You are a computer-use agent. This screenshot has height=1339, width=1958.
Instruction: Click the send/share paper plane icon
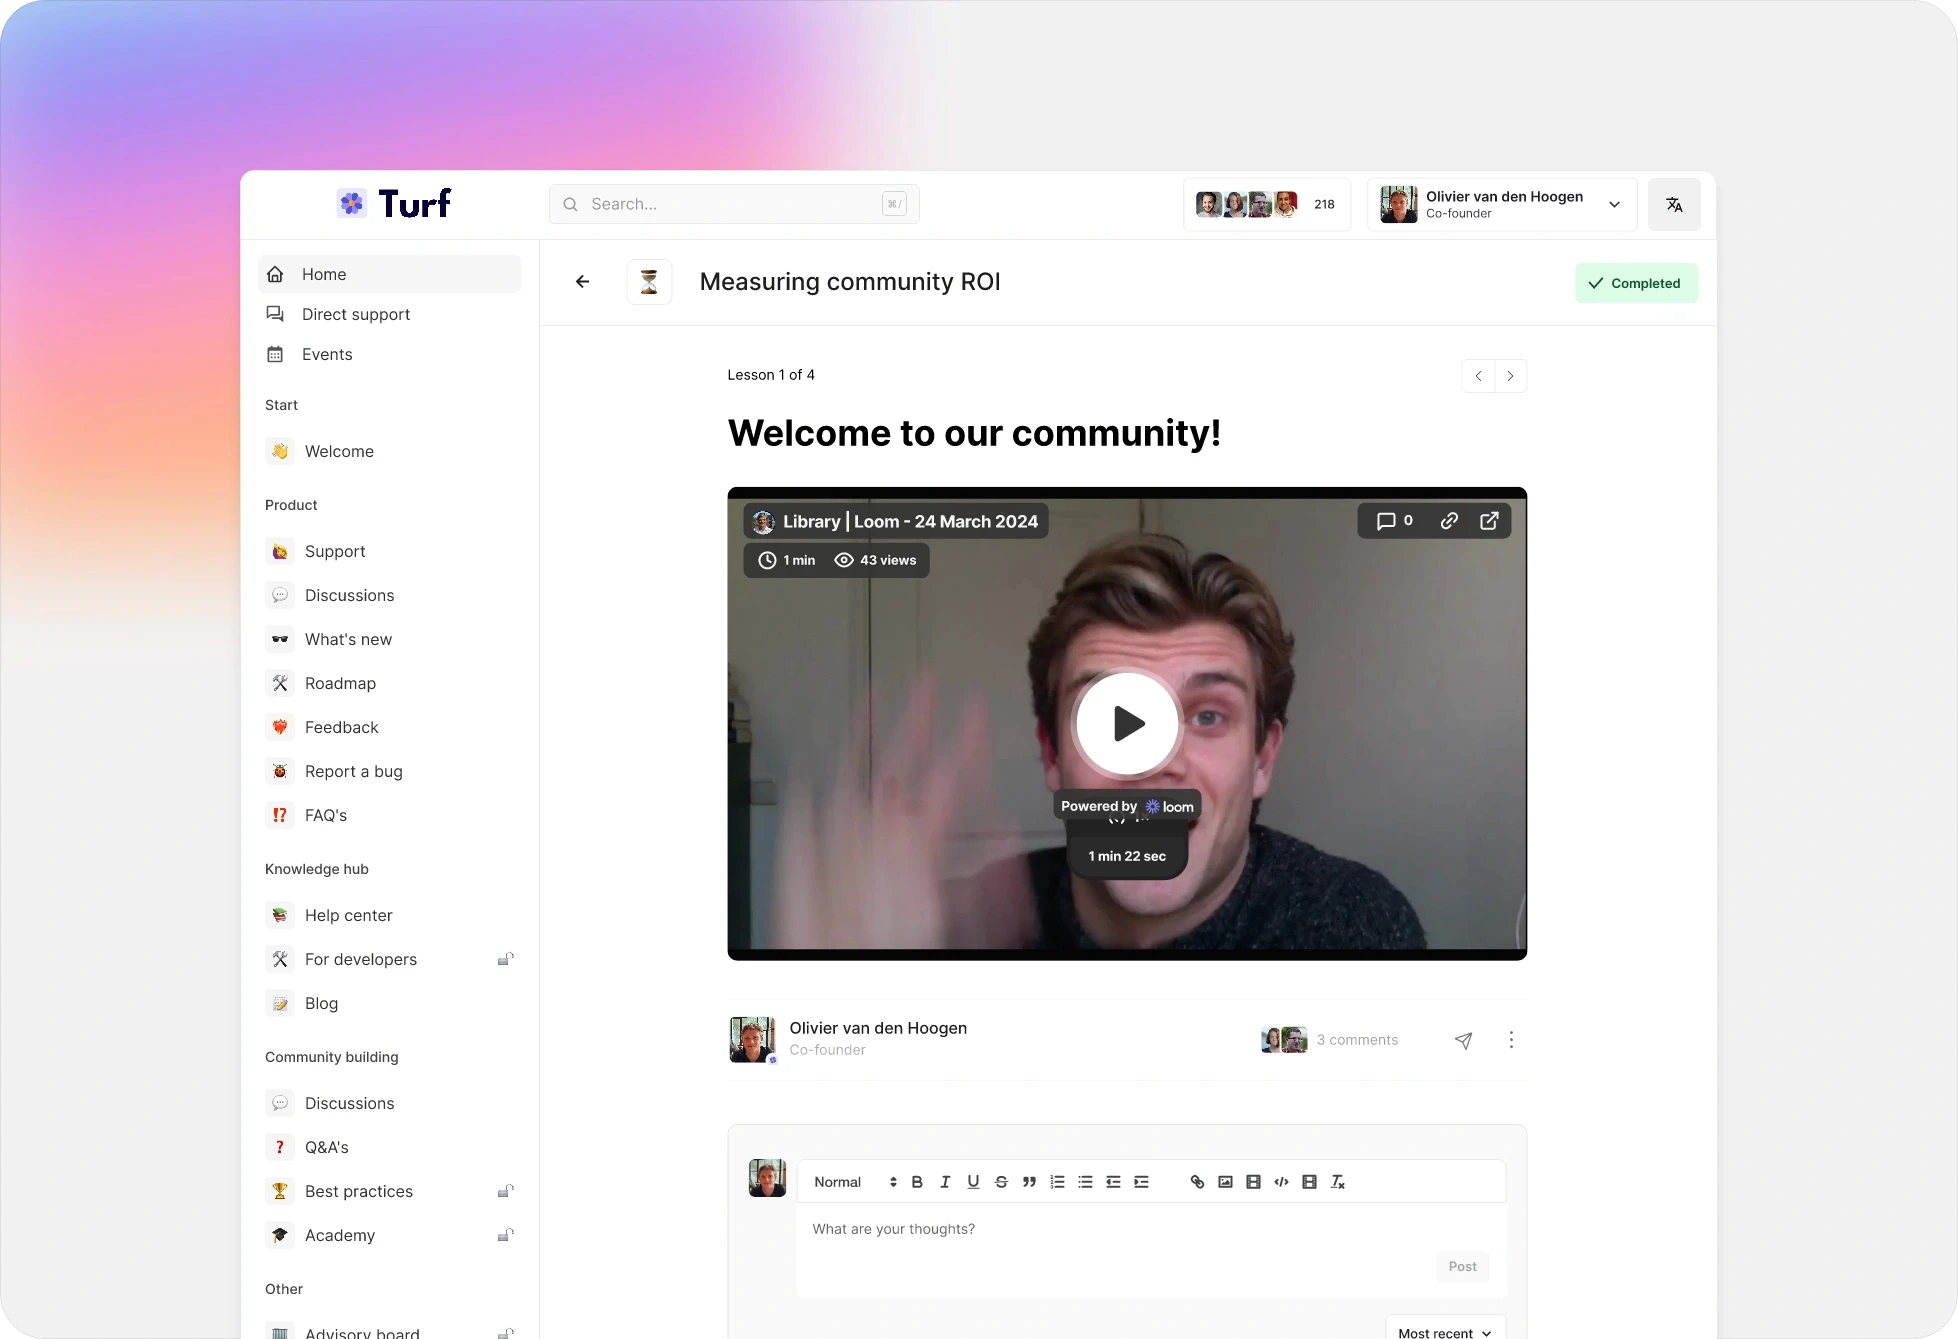(x=1463, y=1040)
